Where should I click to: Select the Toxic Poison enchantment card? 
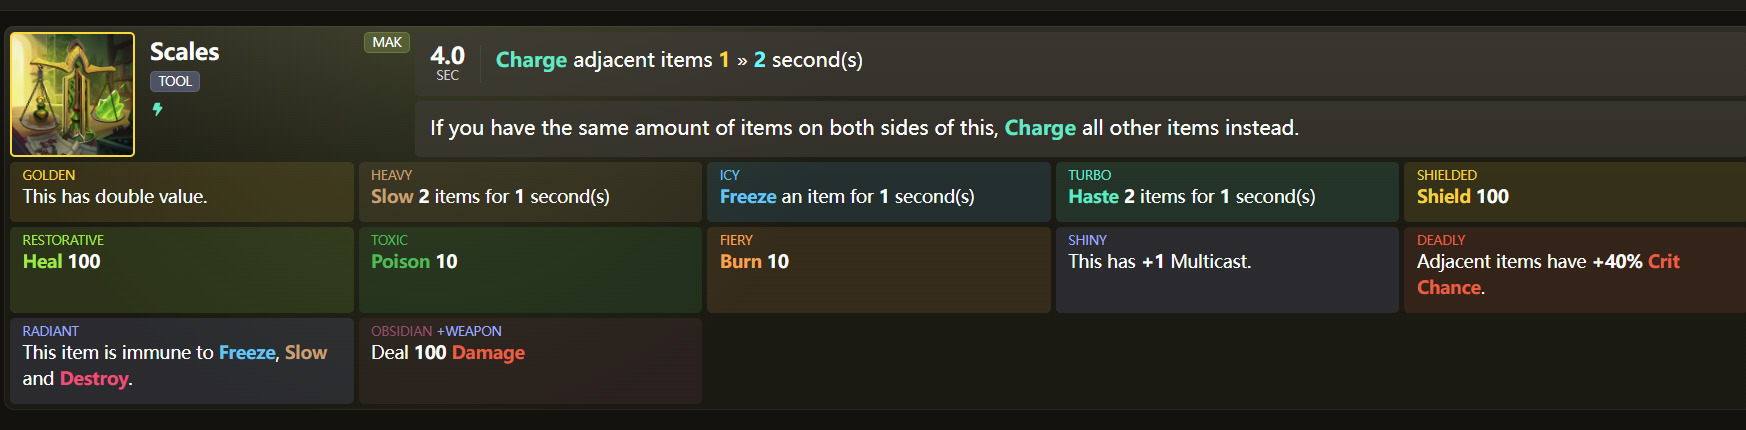click(530, 269)
